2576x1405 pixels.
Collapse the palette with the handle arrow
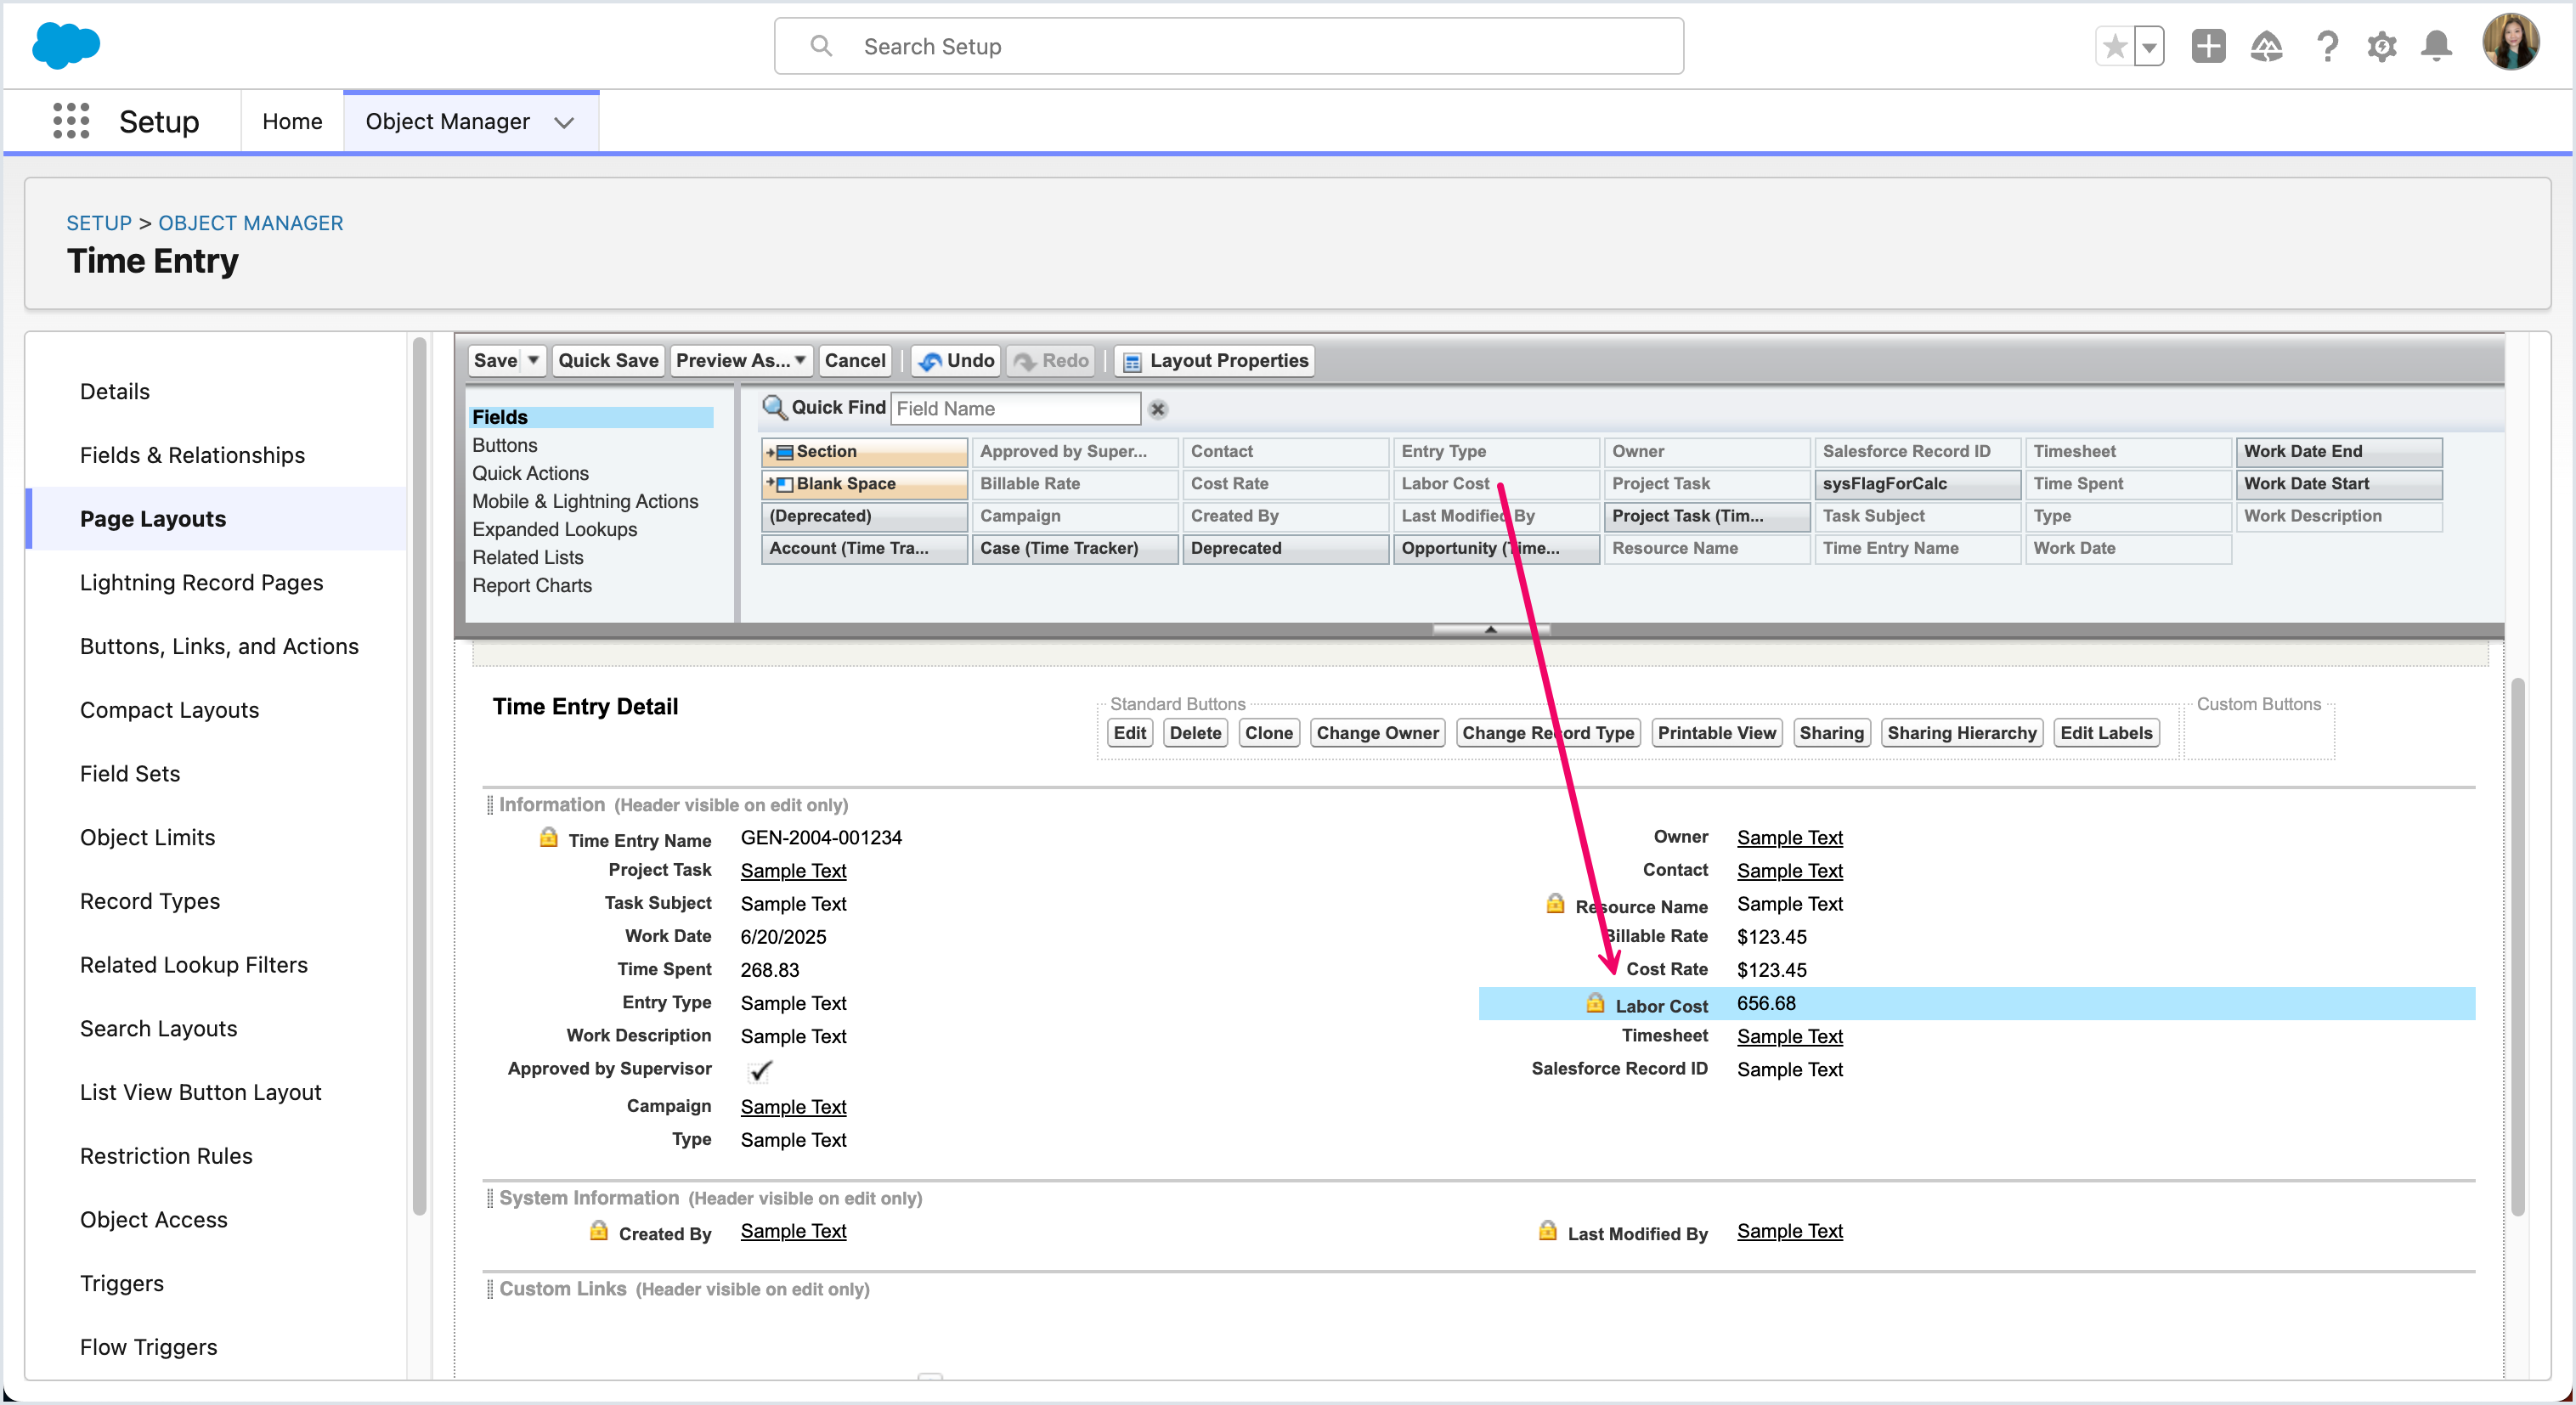point(1491,630)
